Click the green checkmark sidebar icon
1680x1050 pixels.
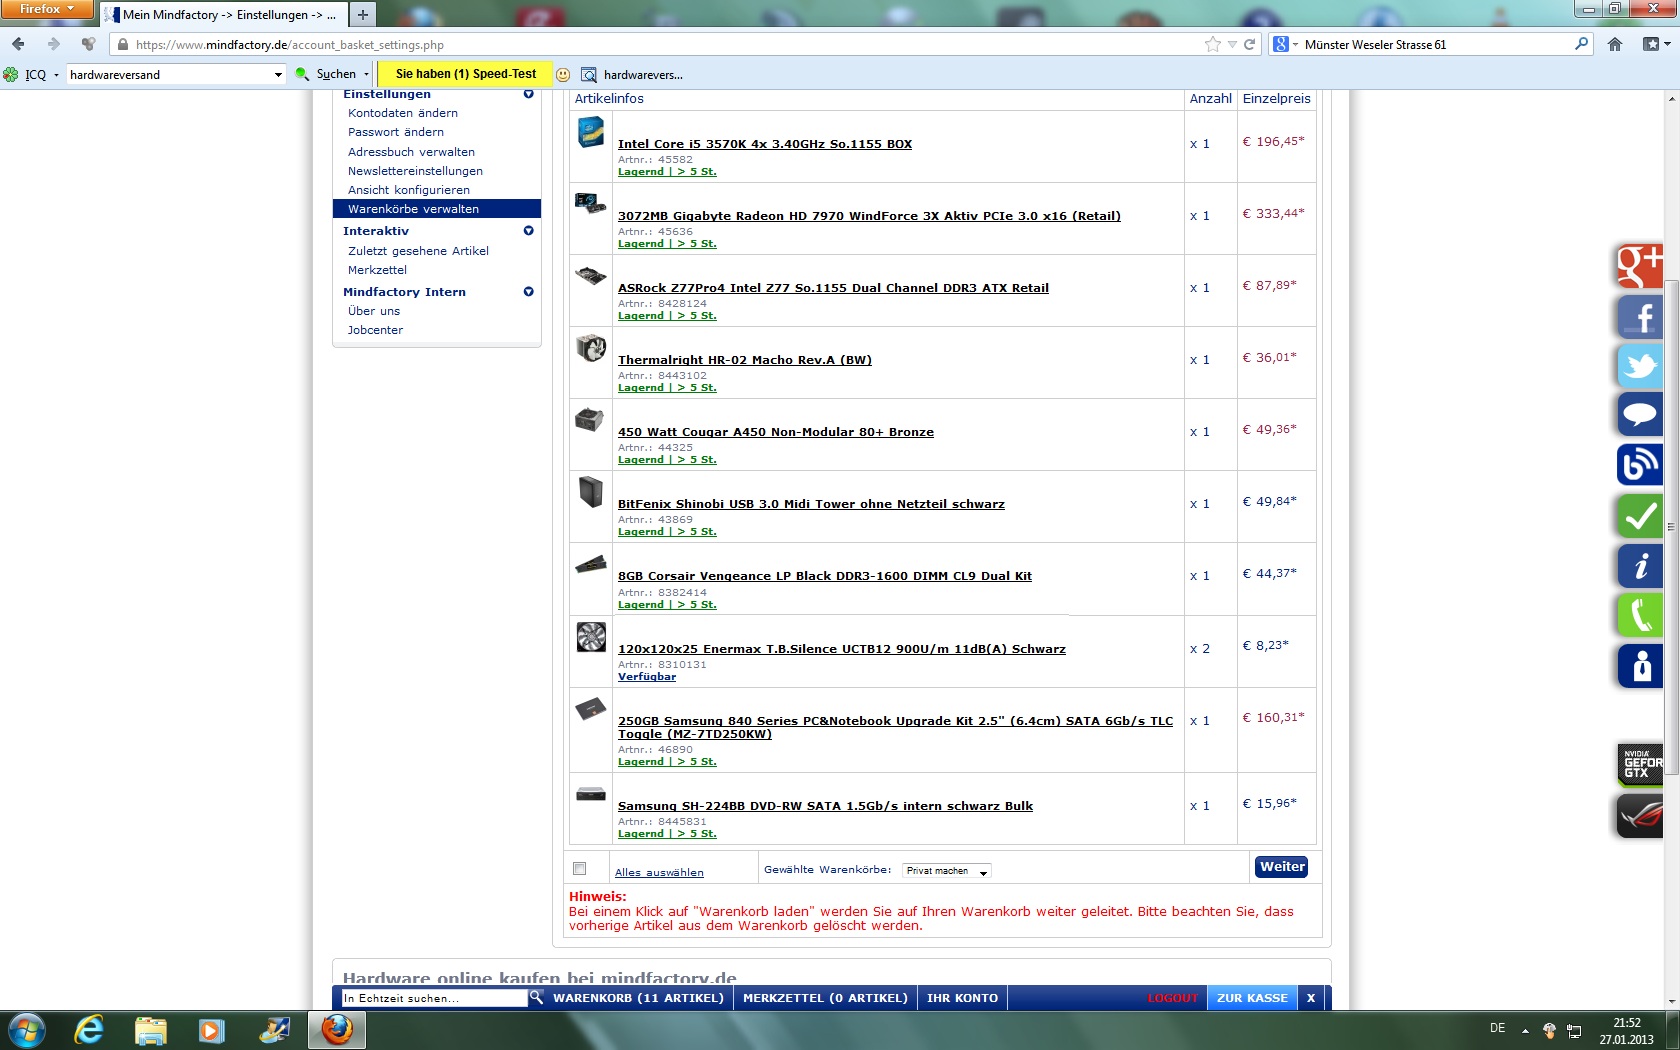1640,516
